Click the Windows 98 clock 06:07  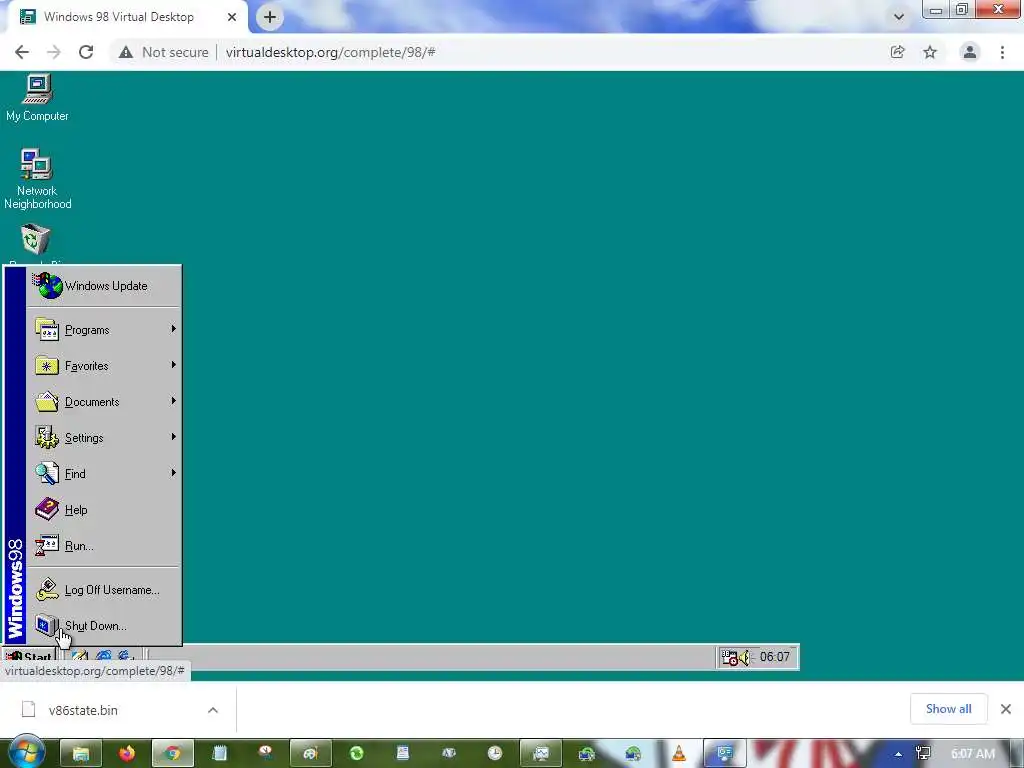click(775, 657)
